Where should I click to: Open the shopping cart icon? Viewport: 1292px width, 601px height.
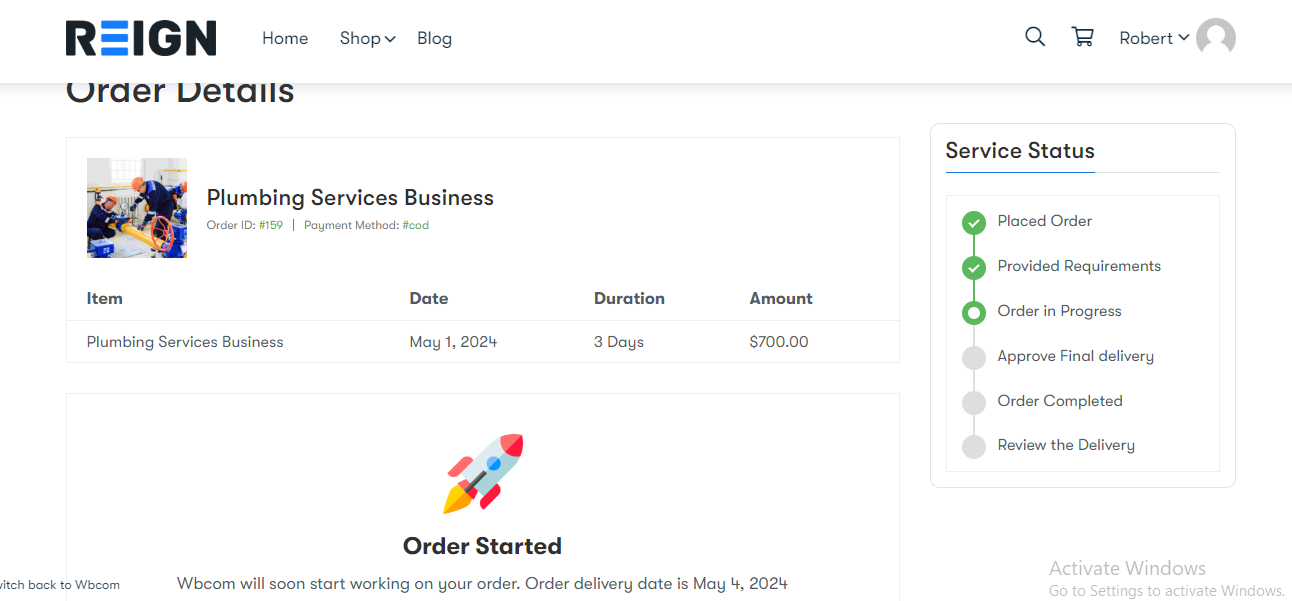(x=1082, y=37)
